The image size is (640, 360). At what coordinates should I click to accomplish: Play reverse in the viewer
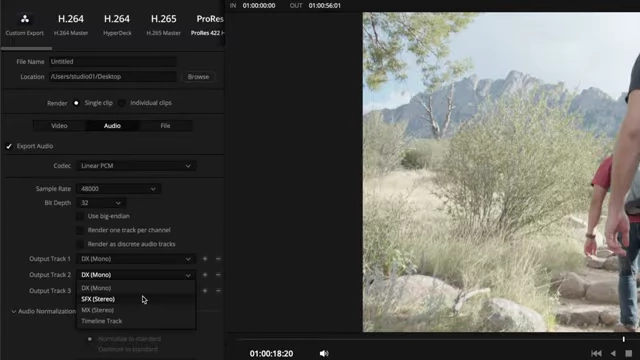(x=613, y=353)
